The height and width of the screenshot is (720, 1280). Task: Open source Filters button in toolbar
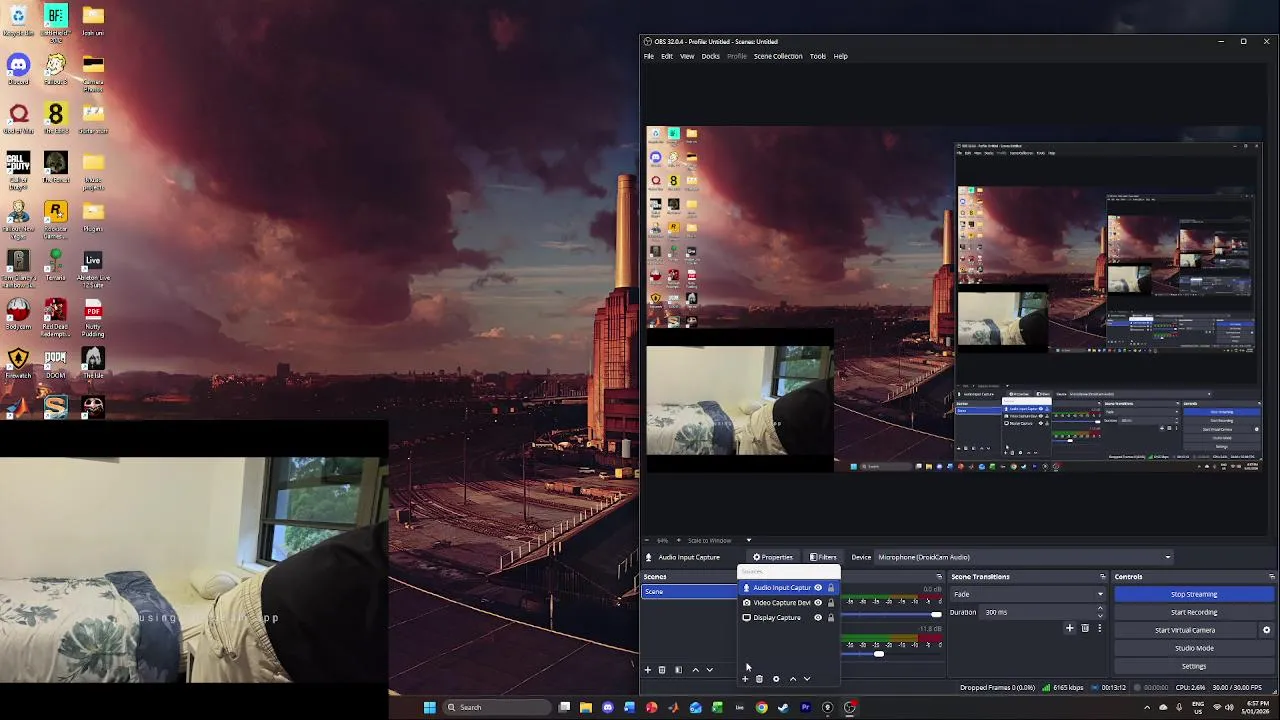823,557
